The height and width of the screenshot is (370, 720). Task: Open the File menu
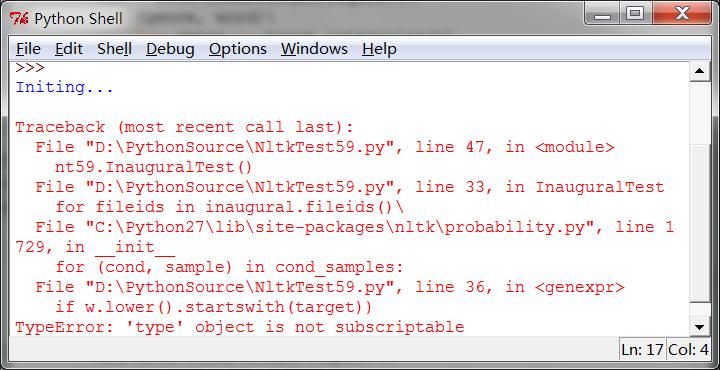[28, 49]
